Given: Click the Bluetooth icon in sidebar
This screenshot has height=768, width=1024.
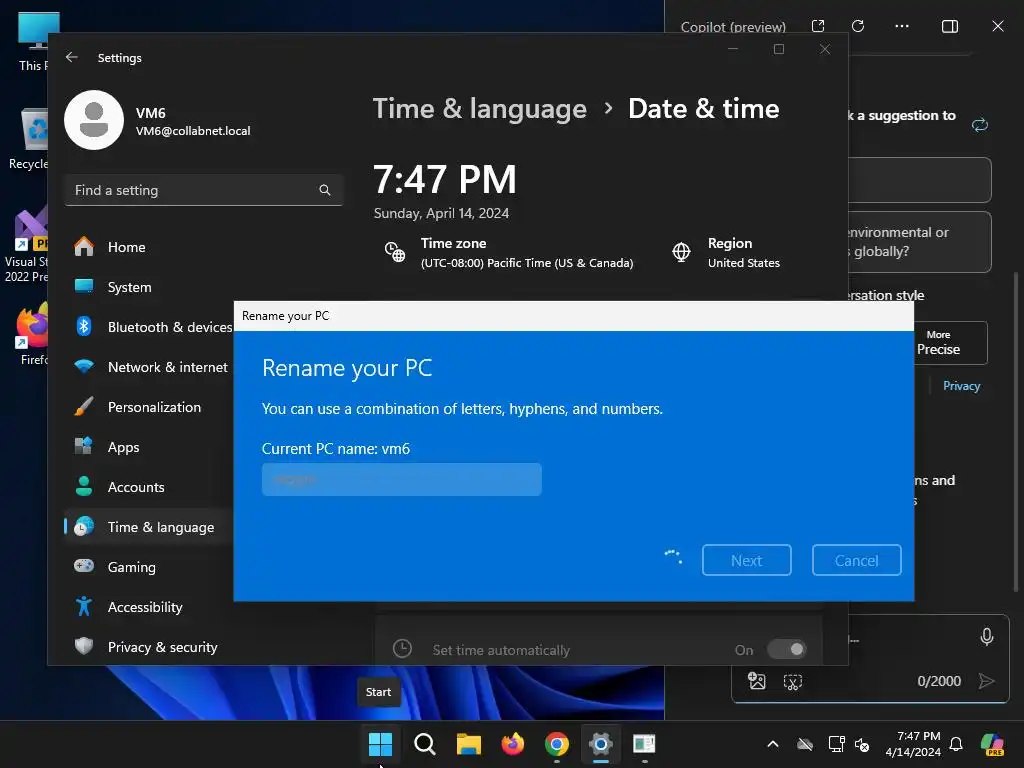Looking at the screenshot, I should point(84,326).
